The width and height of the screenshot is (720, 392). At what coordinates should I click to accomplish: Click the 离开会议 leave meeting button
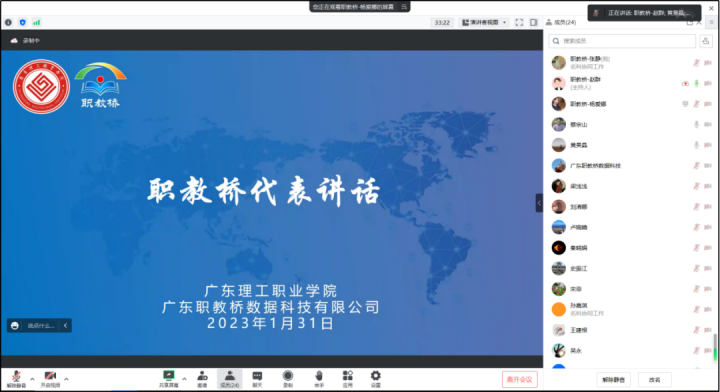click(519, 380)
